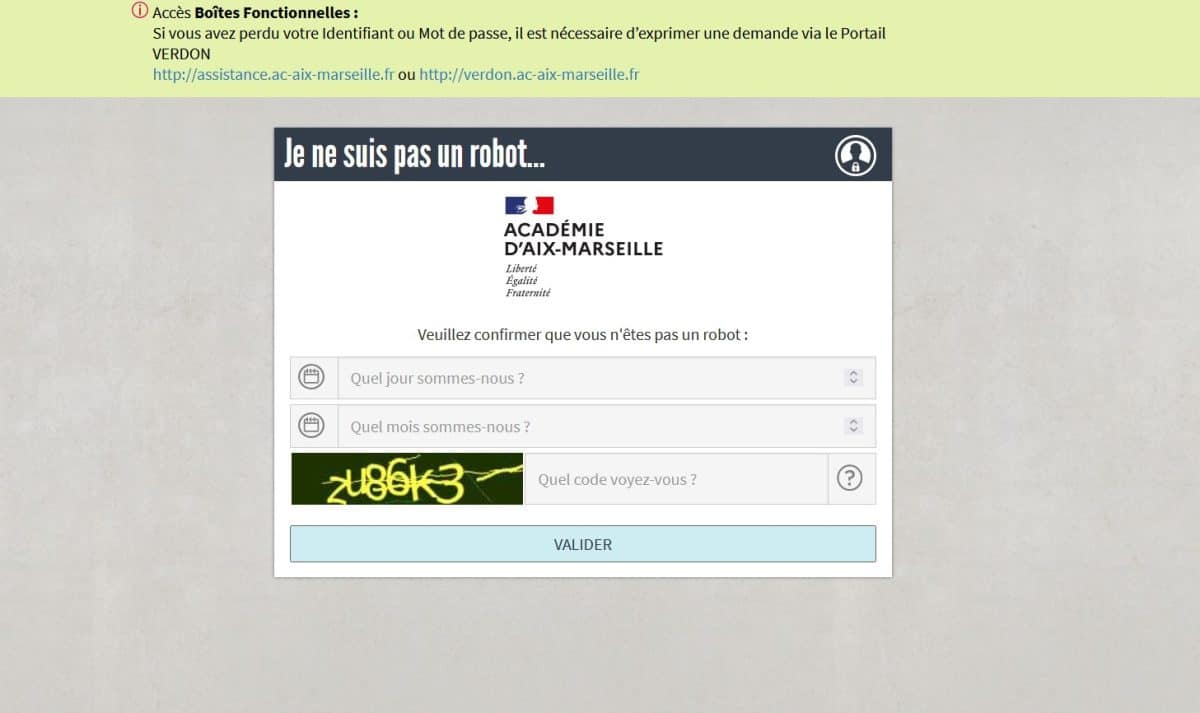Open the "Quel jour sommes-nous ?" dropdown

tap(607, 378)
